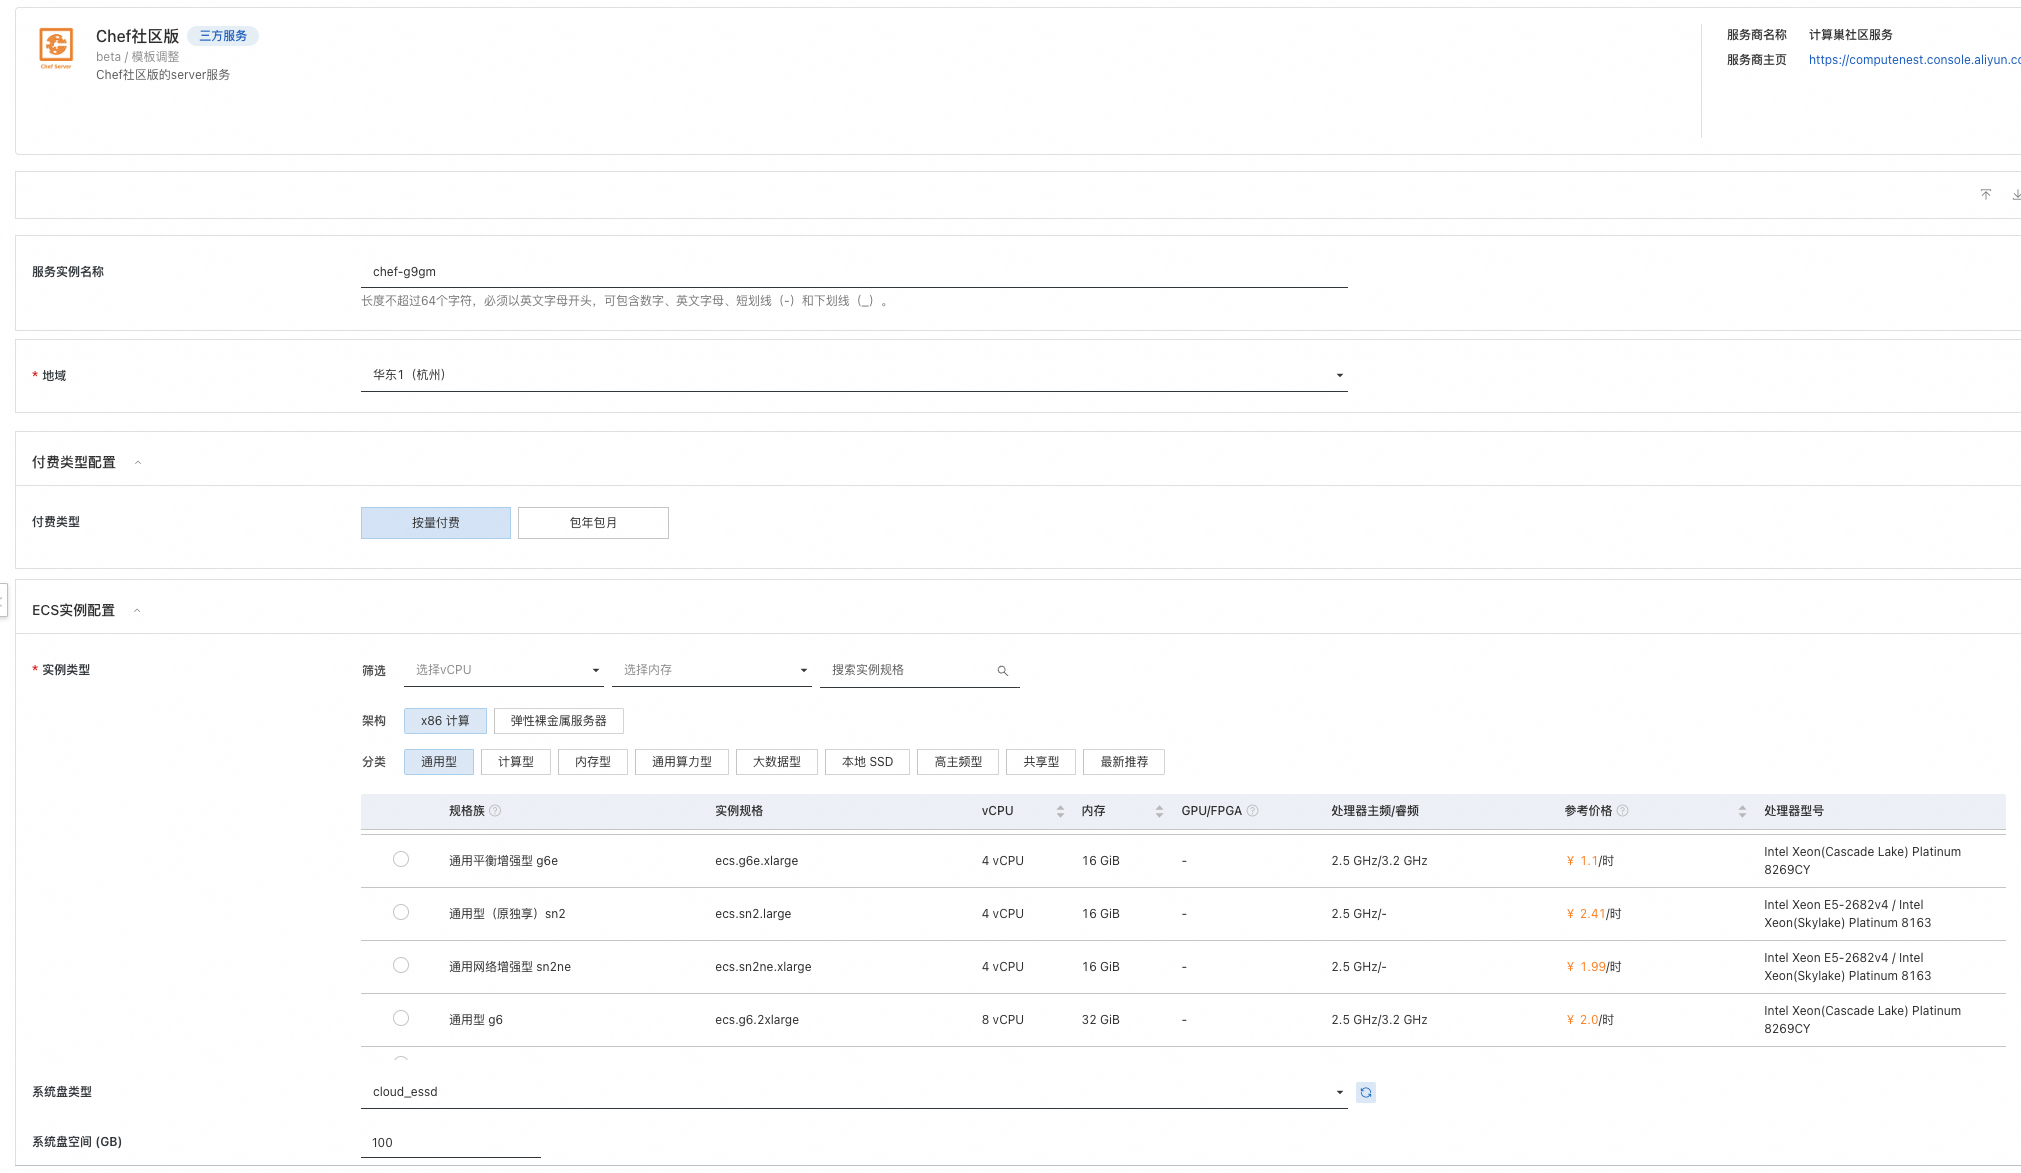Click the help icon next to 规格族
The width and height of the screenshot is (2021, 1173).
[x=495, y=811]
